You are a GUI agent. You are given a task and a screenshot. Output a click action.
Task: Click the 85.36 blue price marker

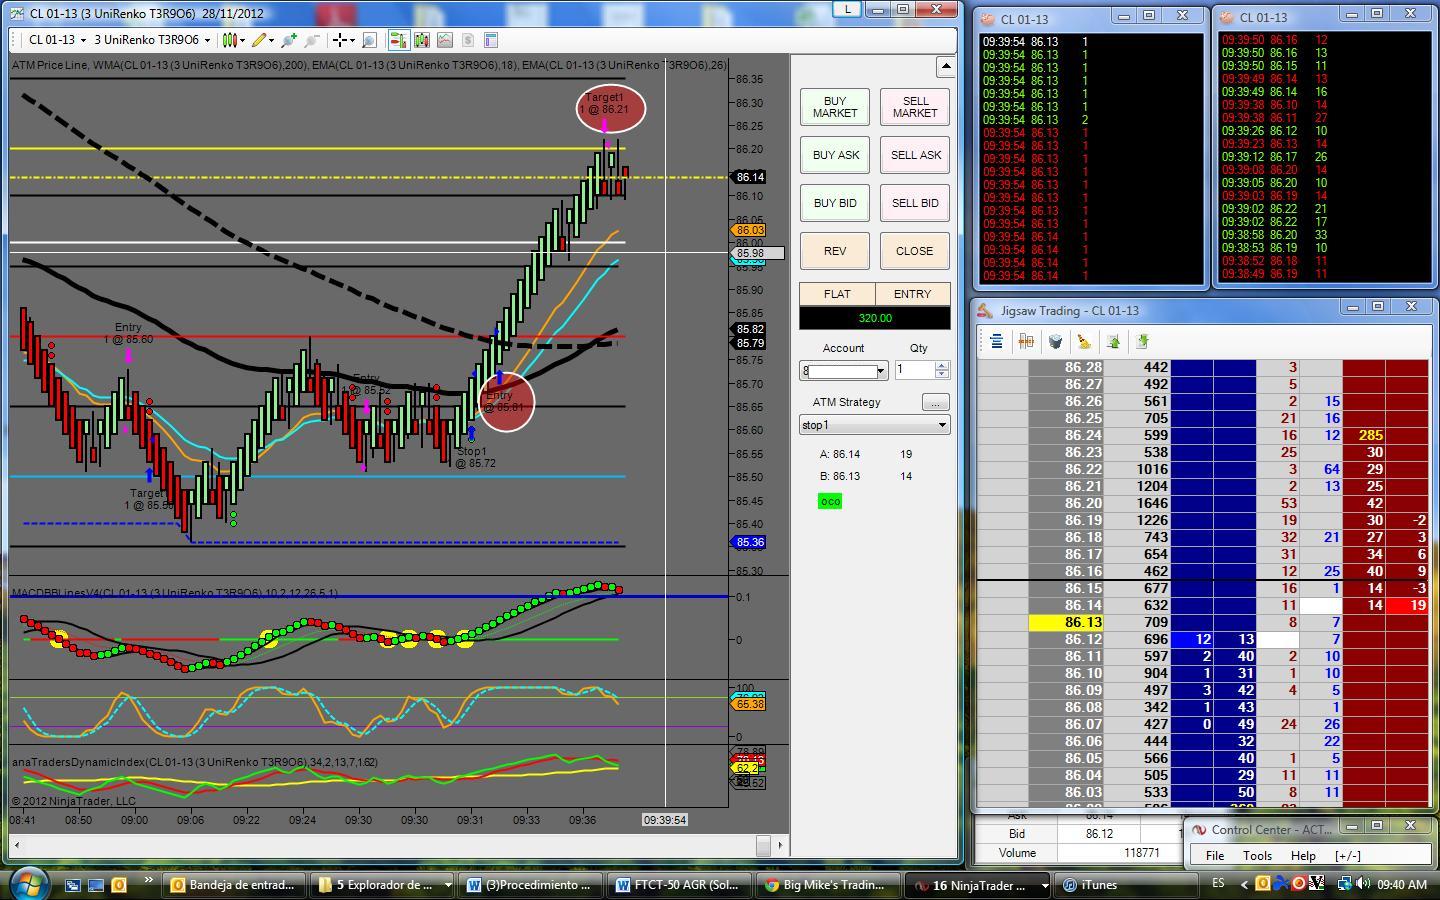[x=749, y=543]
